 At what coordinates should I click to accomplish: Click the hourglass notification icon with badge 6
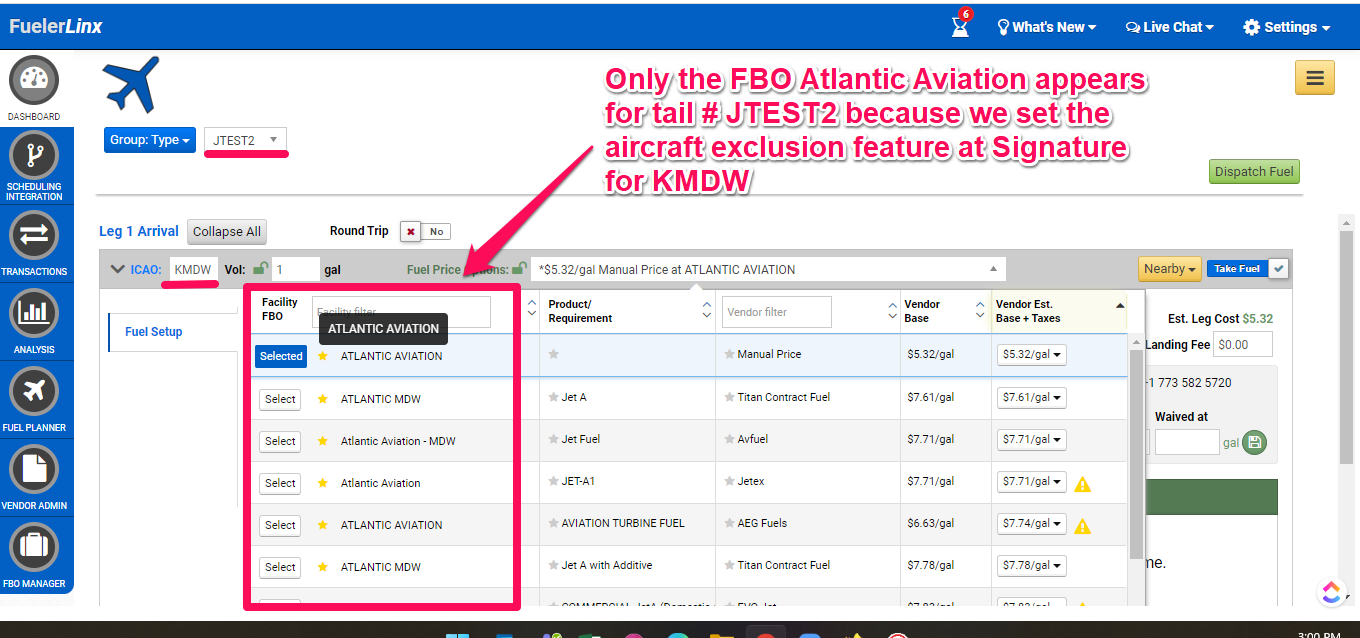(961, 25)
